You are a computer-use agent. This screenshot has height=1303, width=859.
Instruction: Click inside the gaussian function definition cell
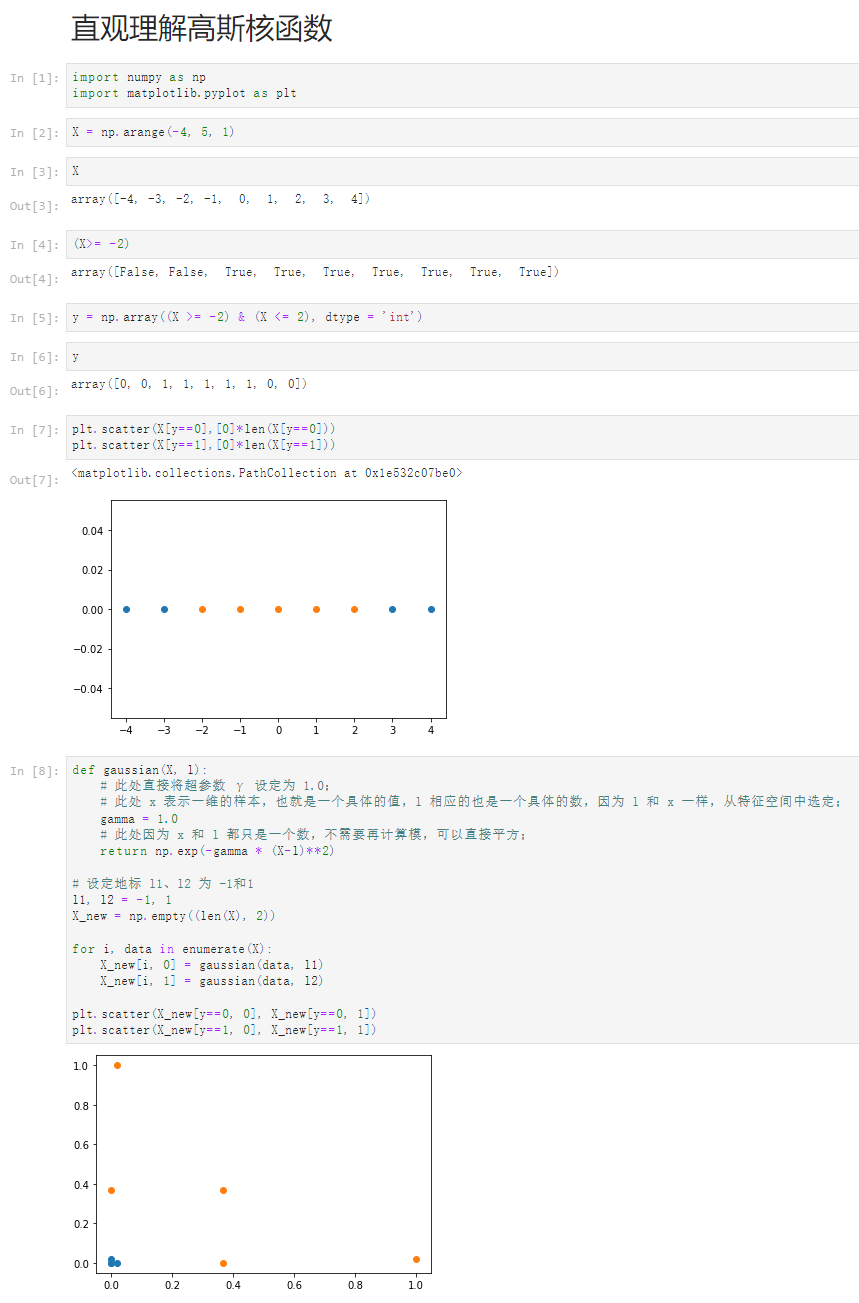pyautogui.click(x=462, y=899)
